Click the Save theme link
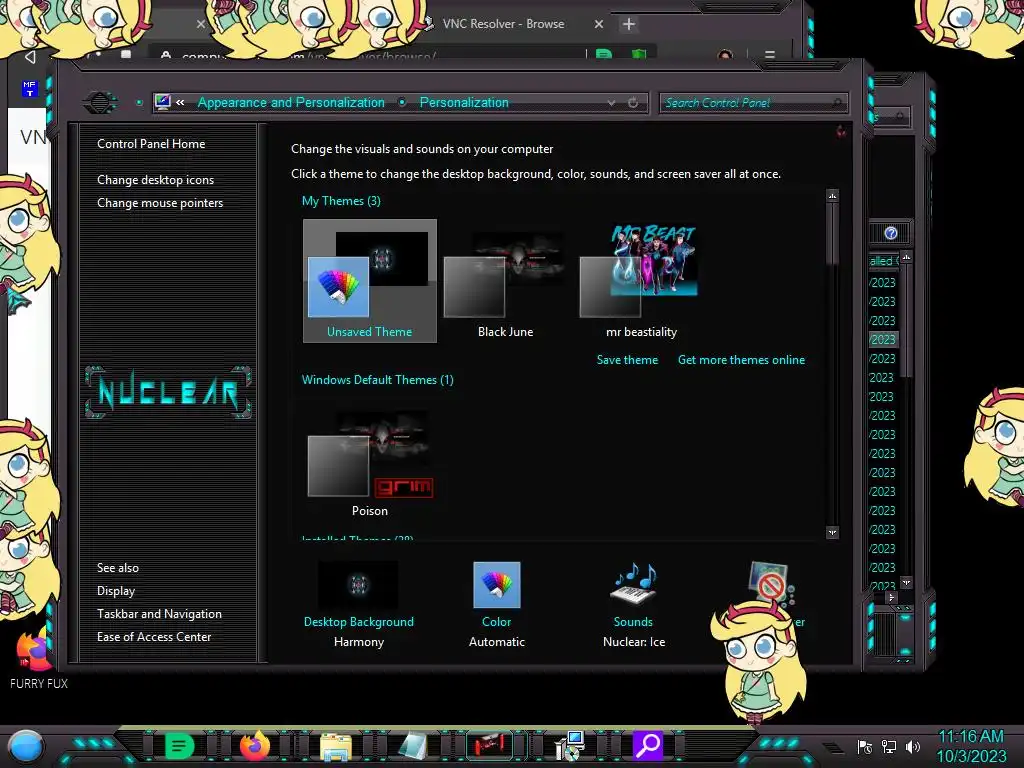The image size is (1024, 768). [x=627, y=360]
